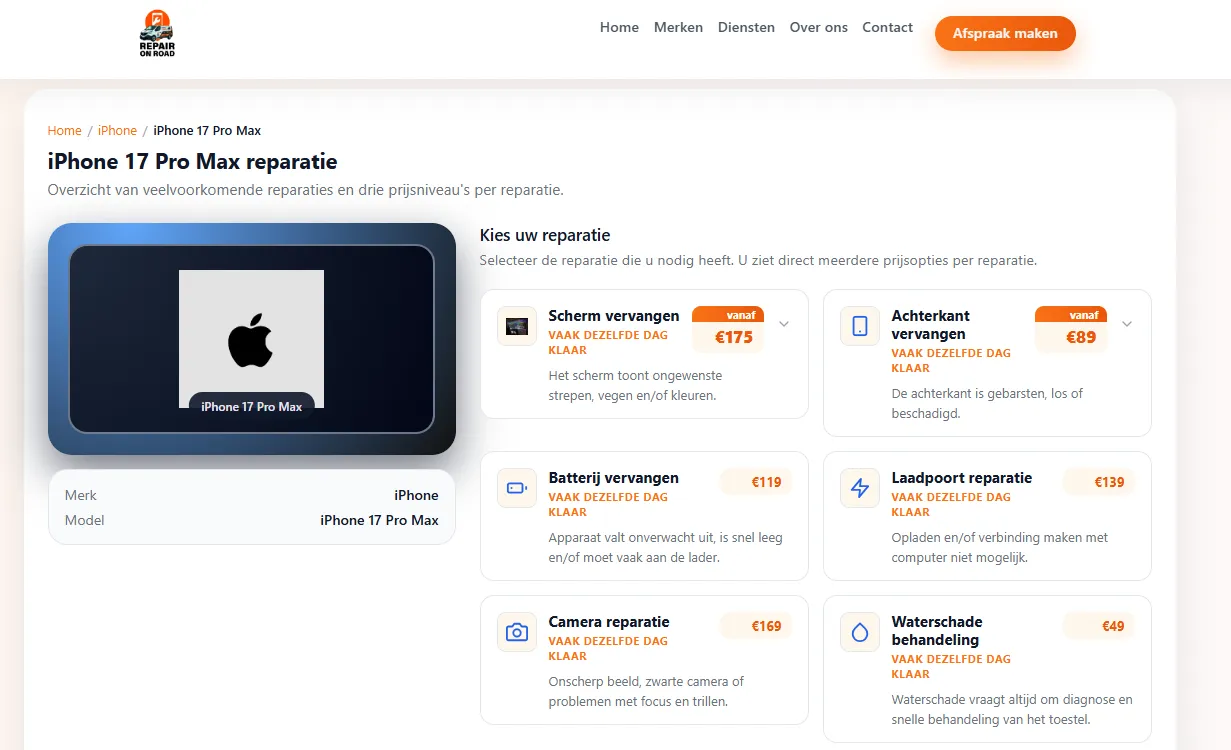Click the camera icon beside Camera reparatie
Viewport: 1231px width, 750px height.
[517, 632]
